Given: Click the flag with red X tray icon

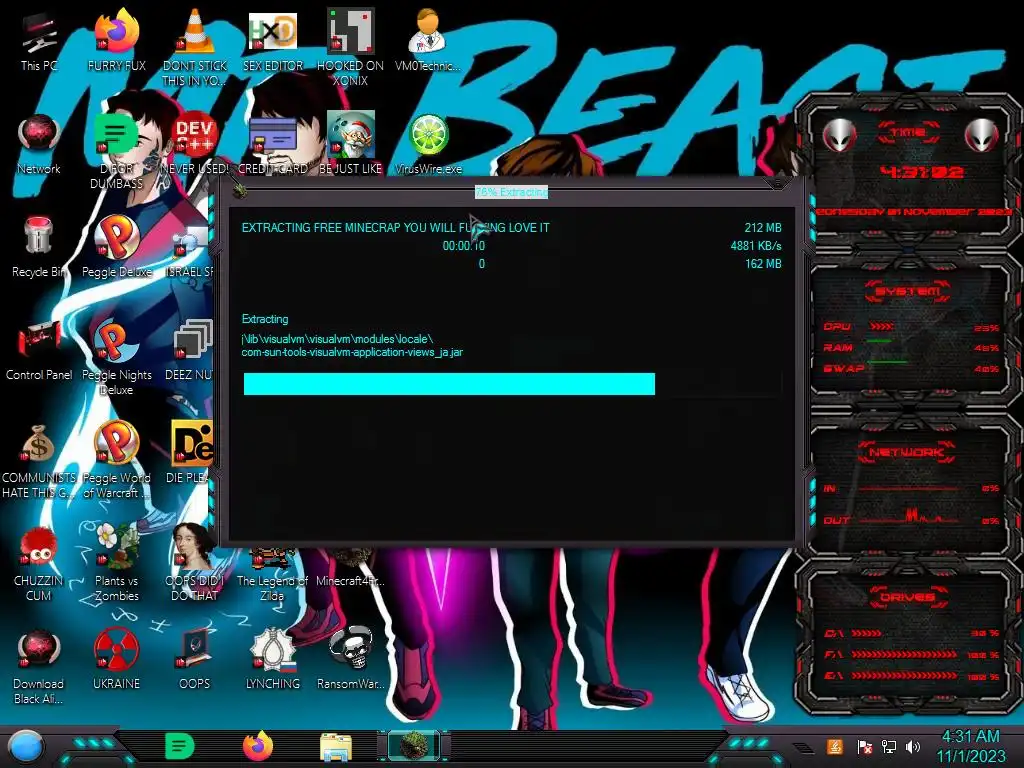Looking at the screenshot, I should [x=864, y=746].
